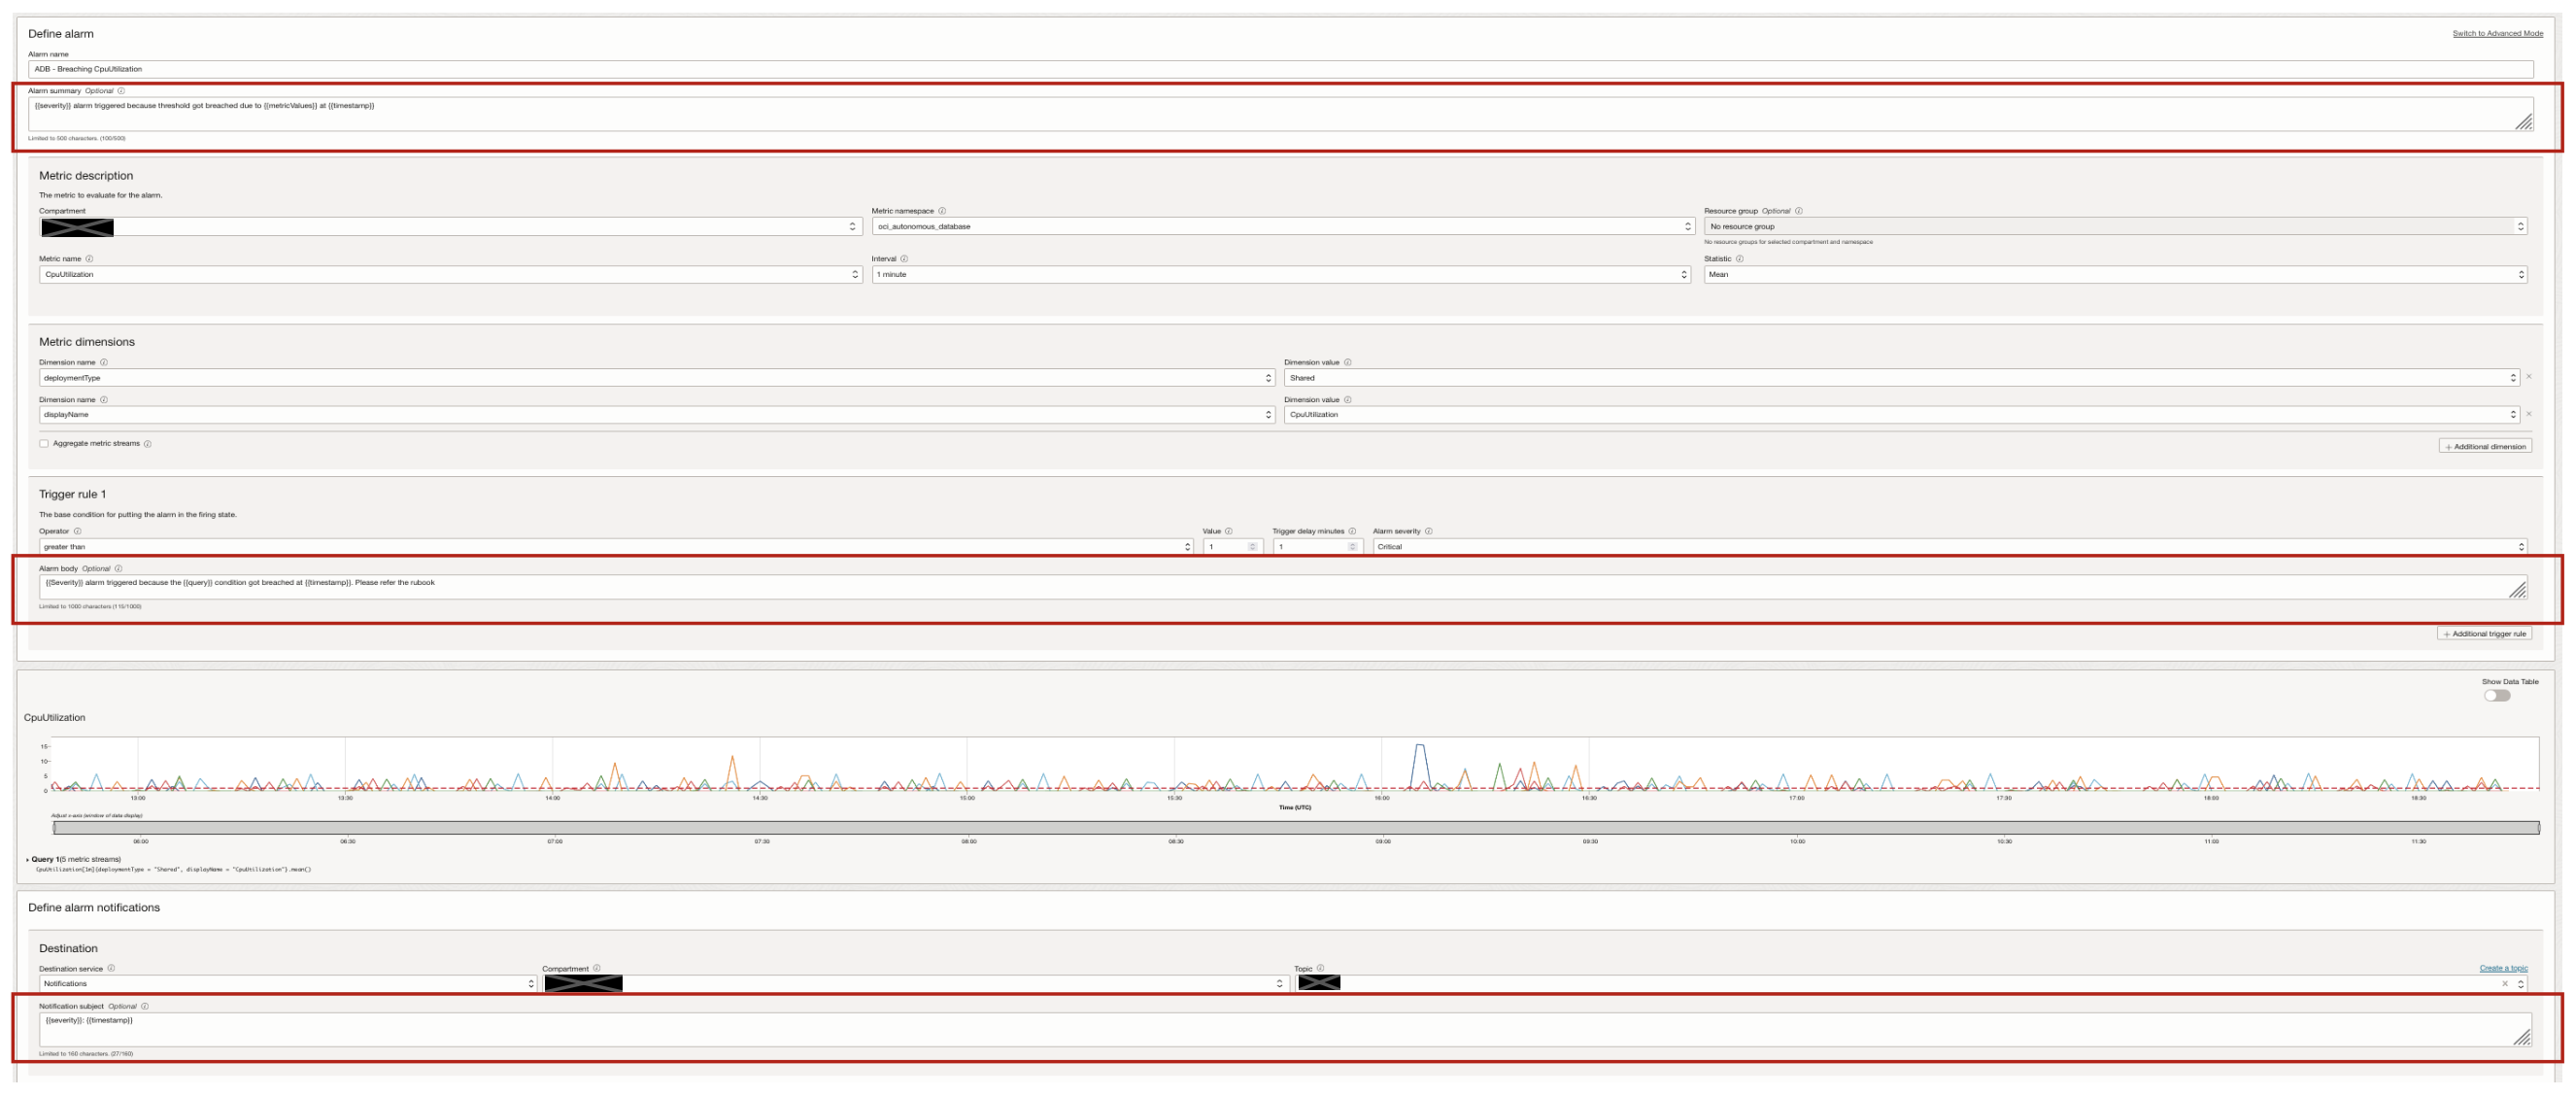Click the Additional dimension button
Image resolution: width=2576 pixels, height=1096 pixels.
pos(2486,445)
